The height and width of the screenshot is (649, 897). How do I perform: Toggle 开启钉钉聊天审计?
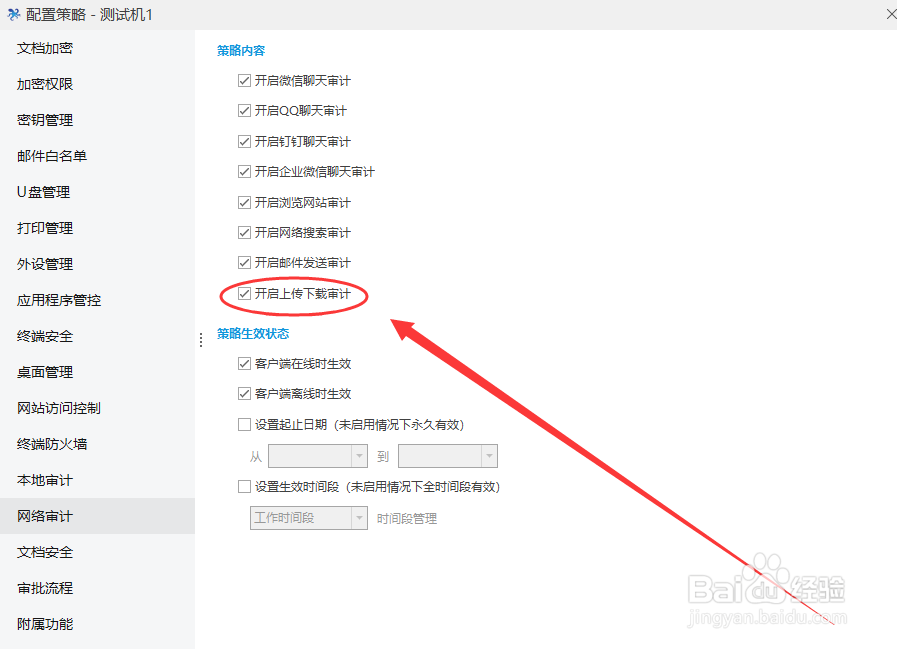pos(244,141)
